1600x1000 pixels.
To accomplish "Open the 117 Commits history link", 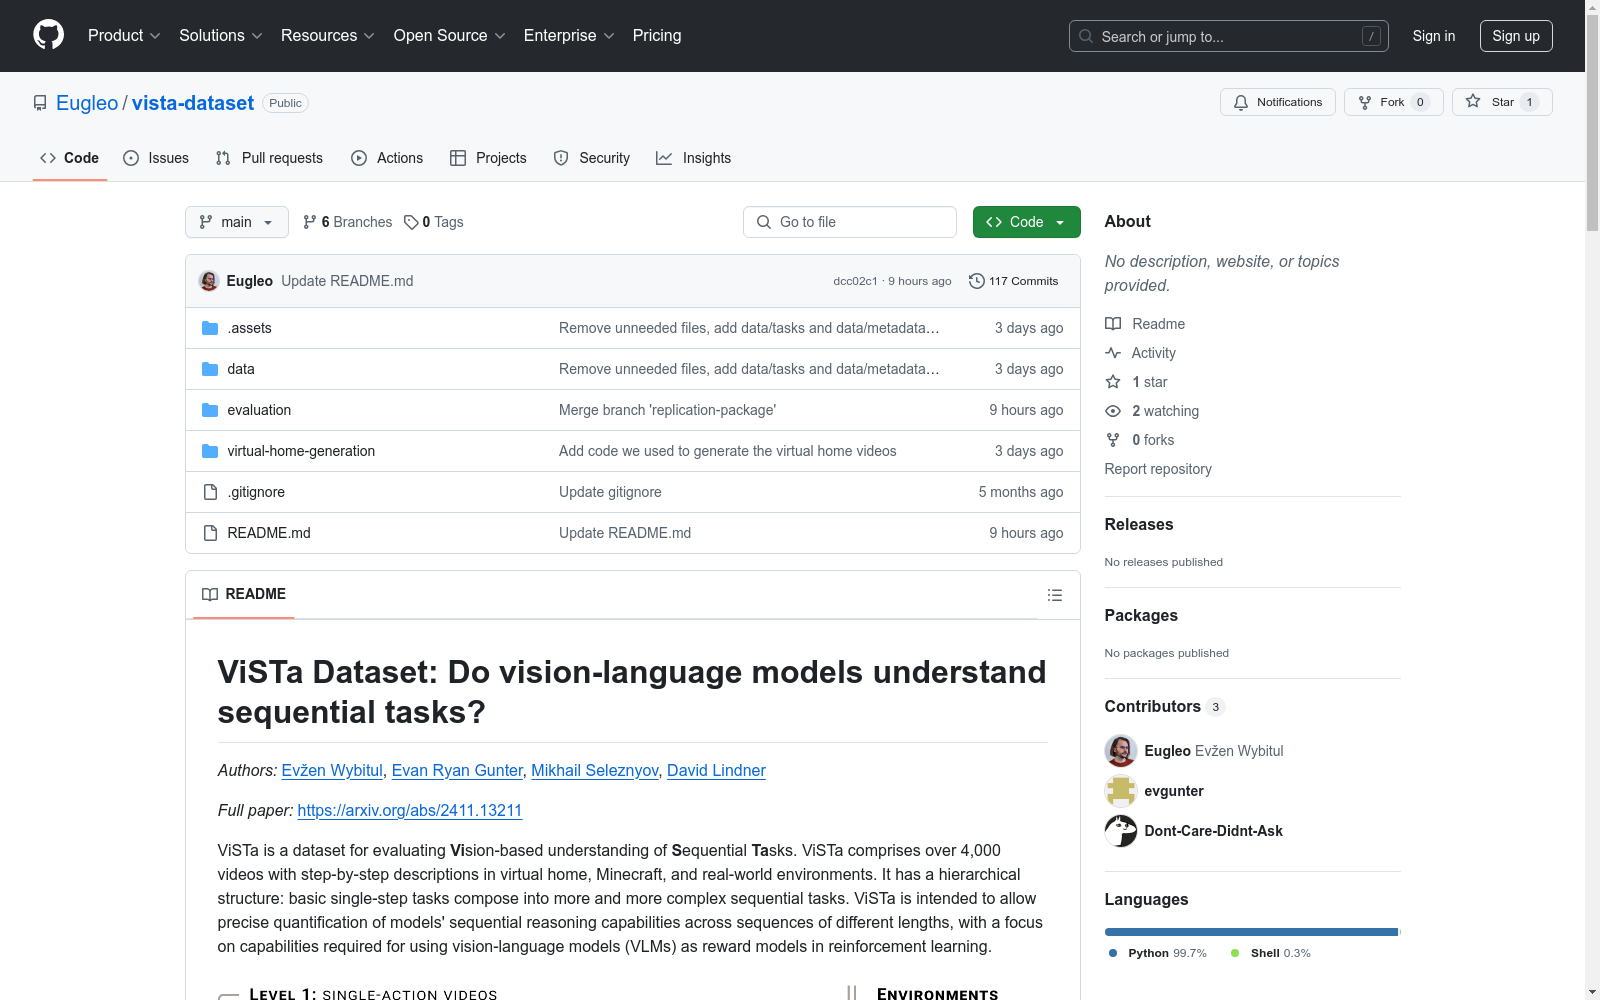I will [x=1014, y=281].
